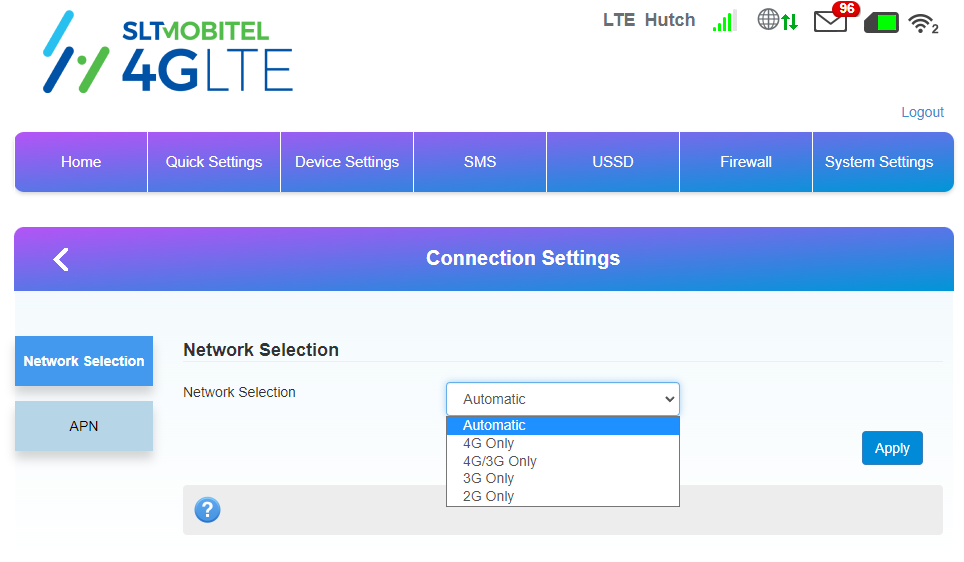964x562 pixels.
Task: Collapse the Network Selection combo box
Action: point(563,399)
